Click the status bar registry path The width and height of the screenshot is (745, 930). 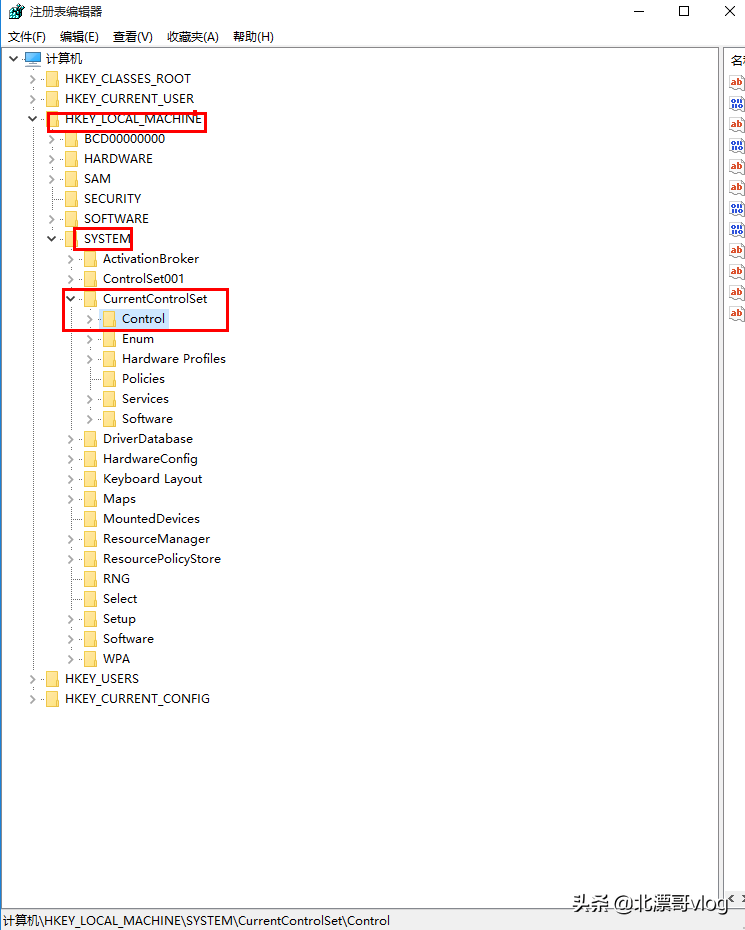tap(196, 921)
